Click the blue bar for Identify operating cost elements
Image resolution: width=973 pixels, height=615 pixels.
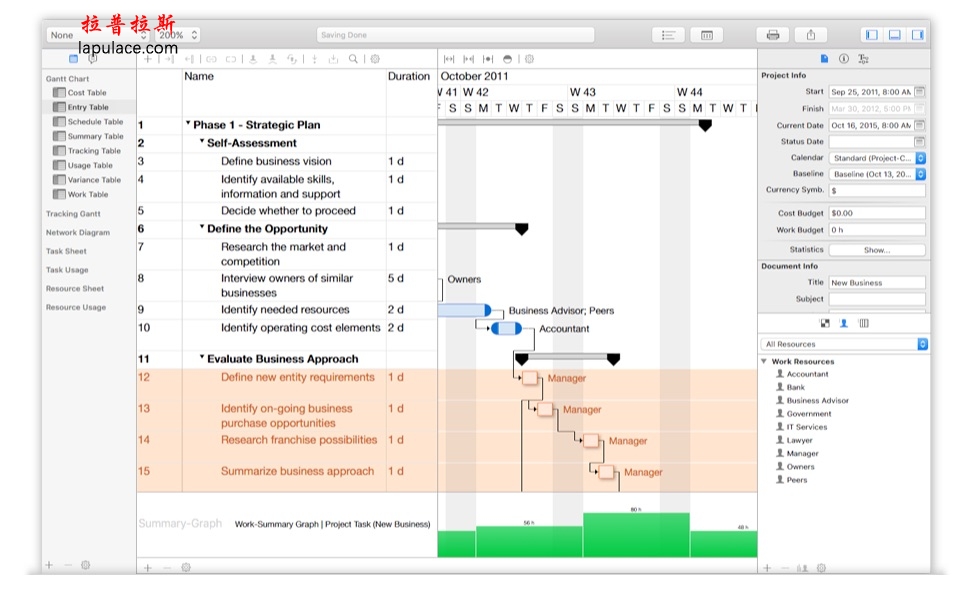point(506,328)
